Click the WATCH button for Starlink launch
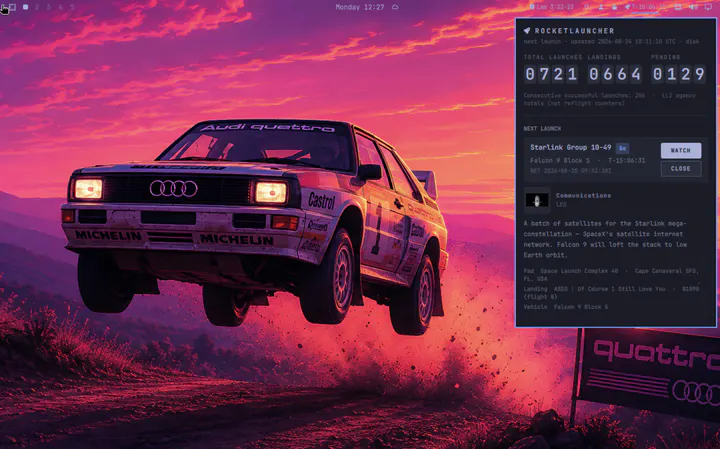720x449 pixels. (x=681, y=151)
